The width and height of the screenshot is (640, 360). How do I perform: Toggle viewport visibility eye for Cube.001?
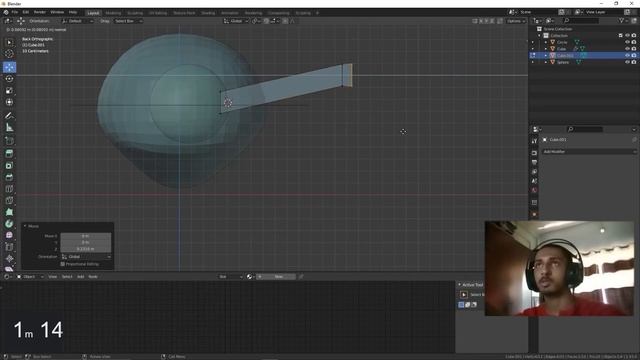click(x=627, y=55)
